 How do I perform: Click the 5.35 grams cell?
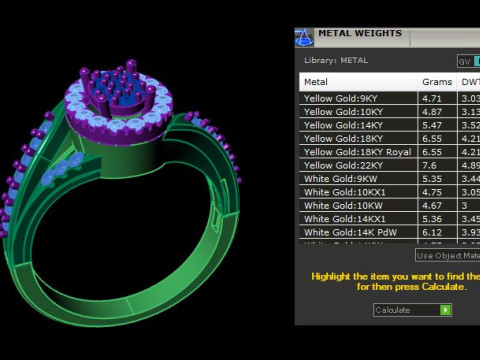click(437, 179)
